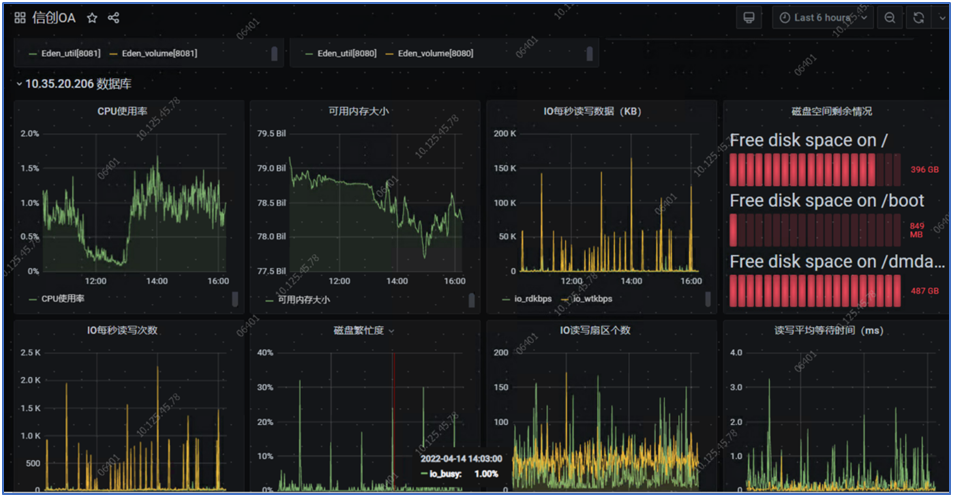Open the IO每秒读写次数 panel title menu
This screenshot has height=497, width=953.
click(122, 331)
